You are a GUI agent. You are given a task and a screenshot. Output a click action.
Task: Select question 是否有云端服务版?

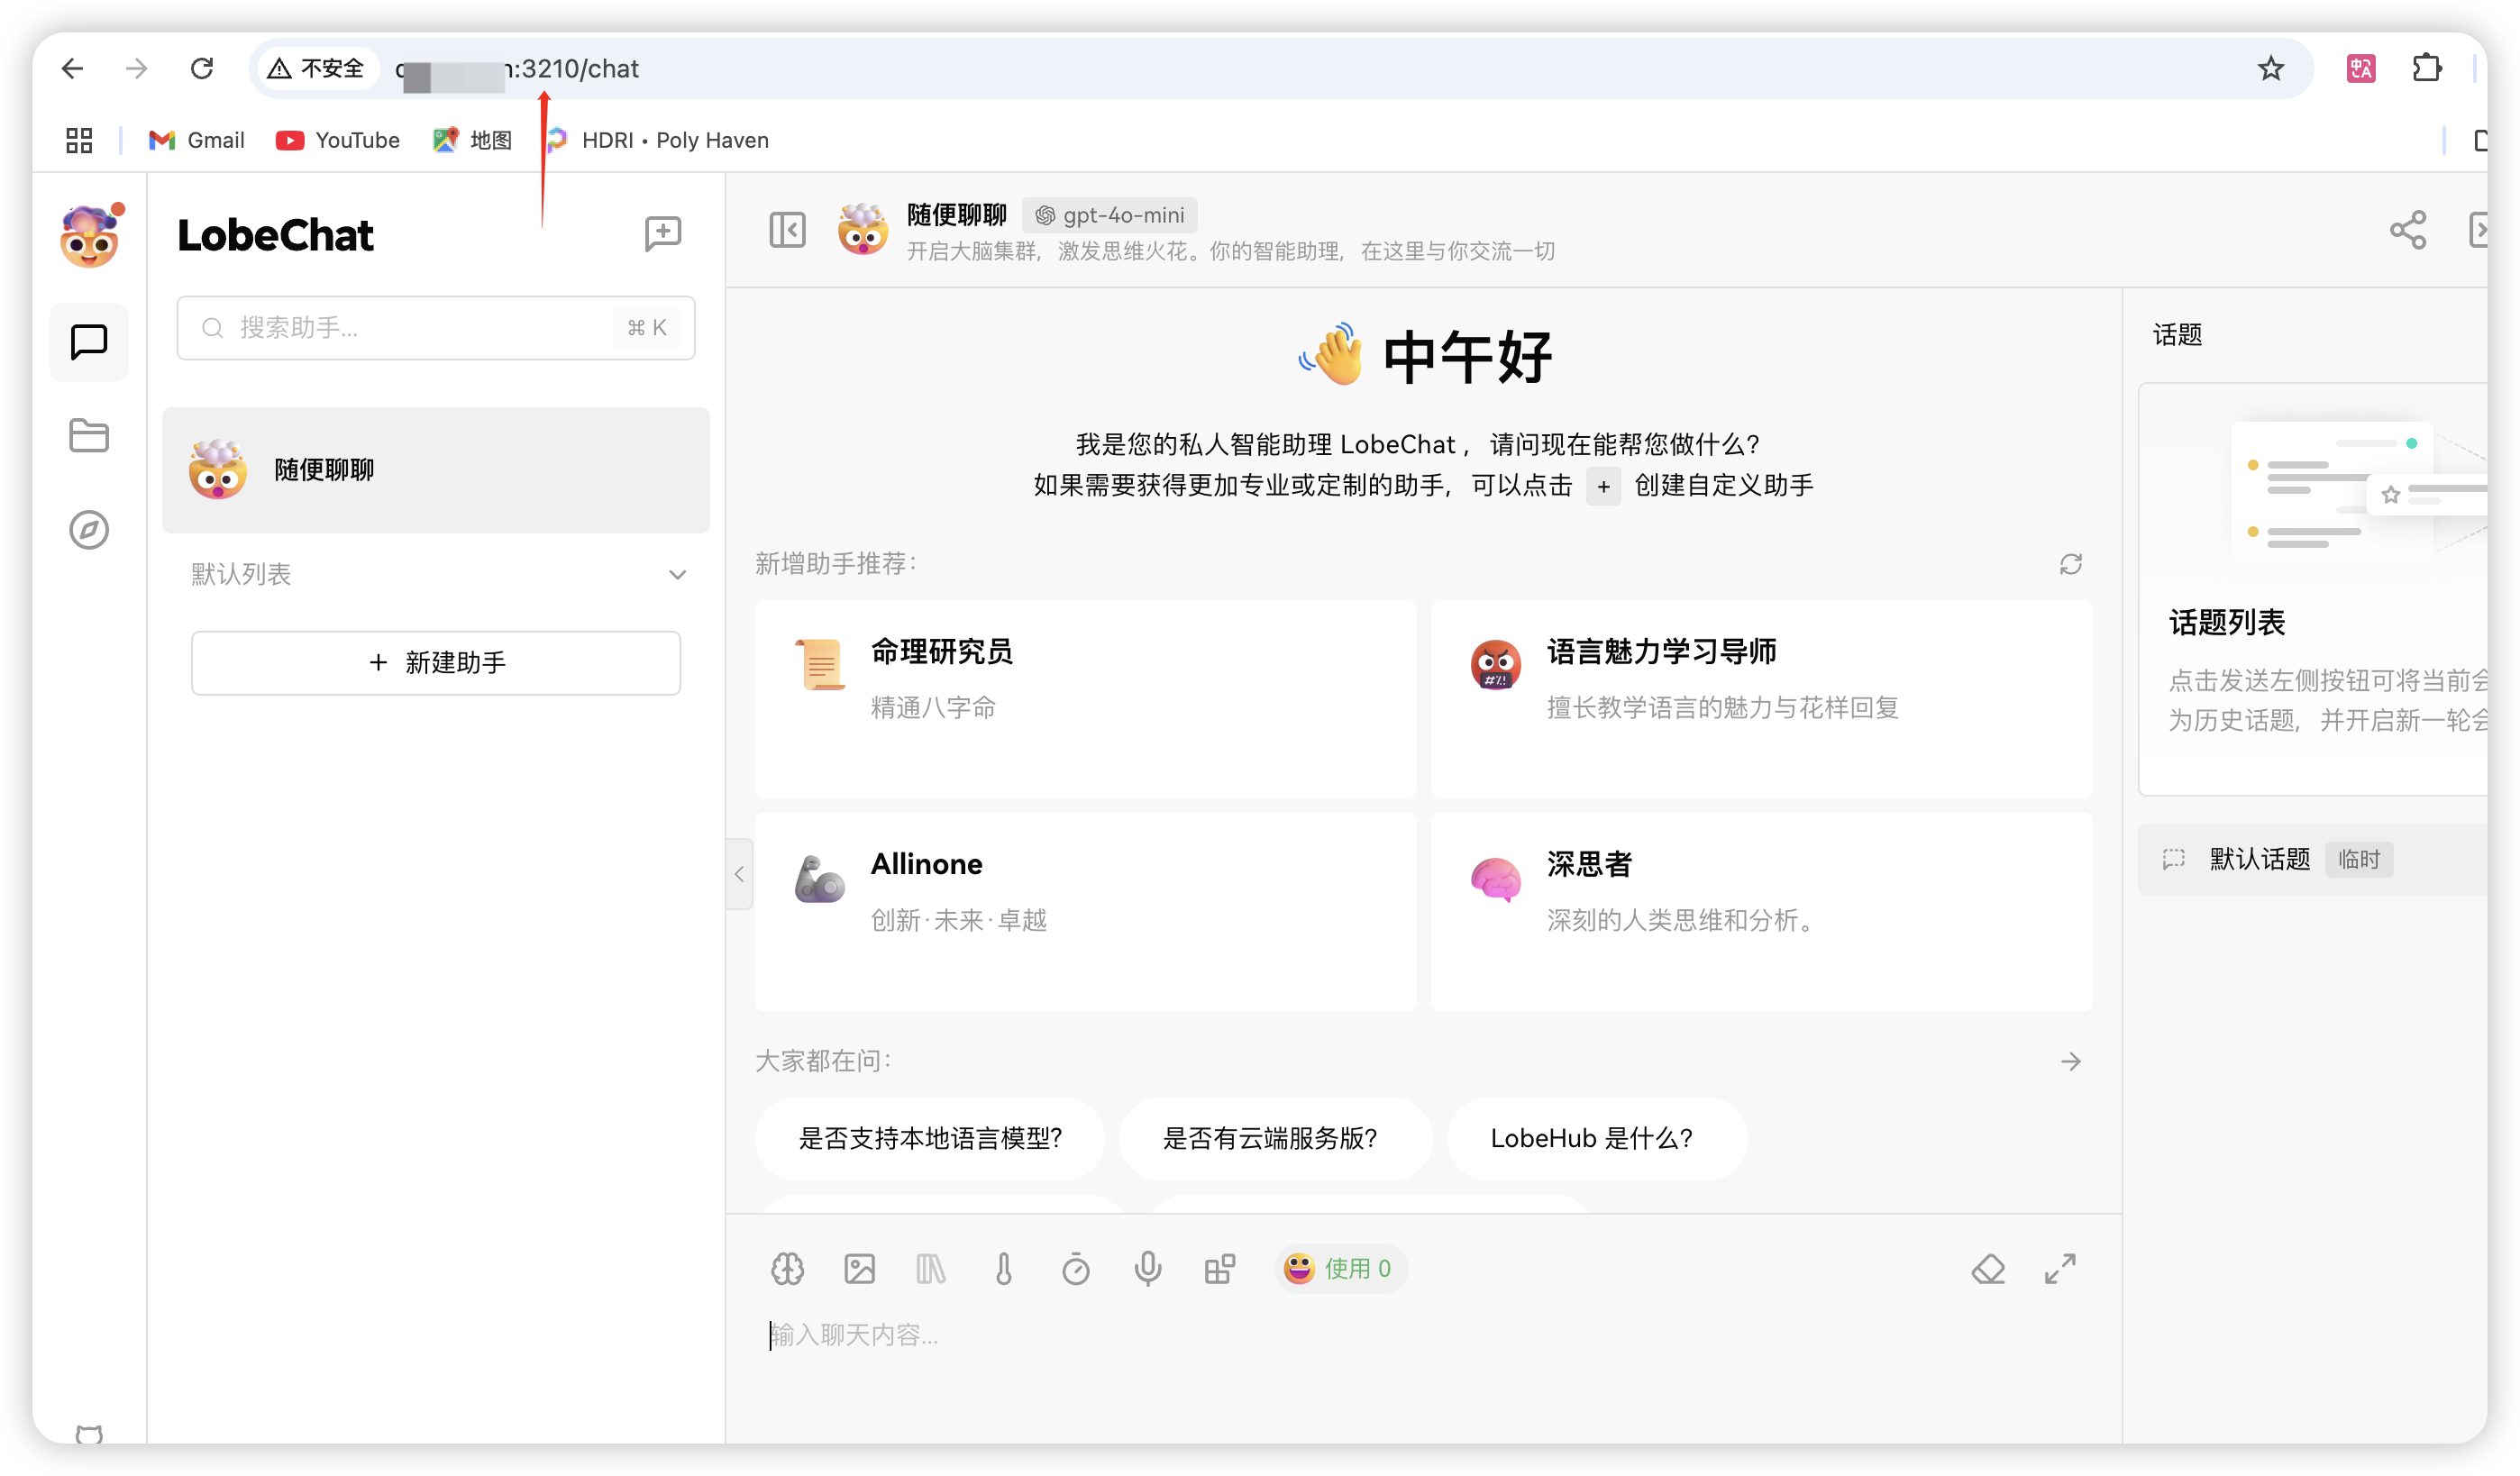[1274, 1139]
